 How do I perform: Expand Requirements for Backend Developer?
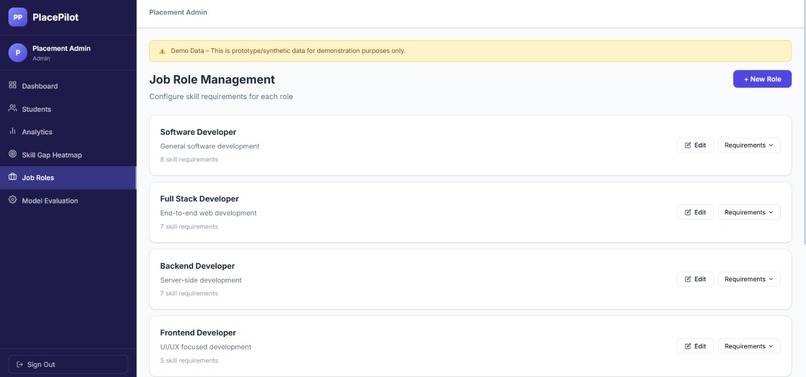749,279
